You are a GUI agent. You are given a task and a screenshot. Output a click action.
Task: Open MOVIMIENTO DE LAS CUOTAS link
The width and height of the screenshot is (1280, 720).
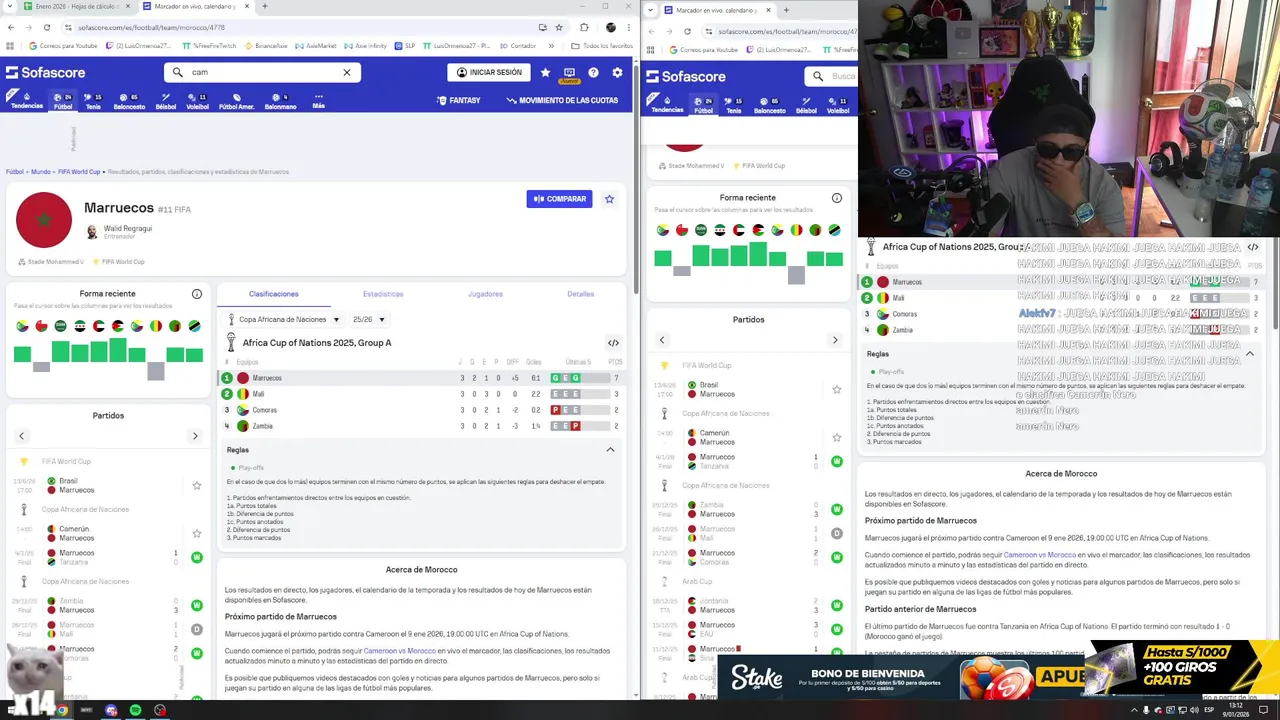(562, 101)
